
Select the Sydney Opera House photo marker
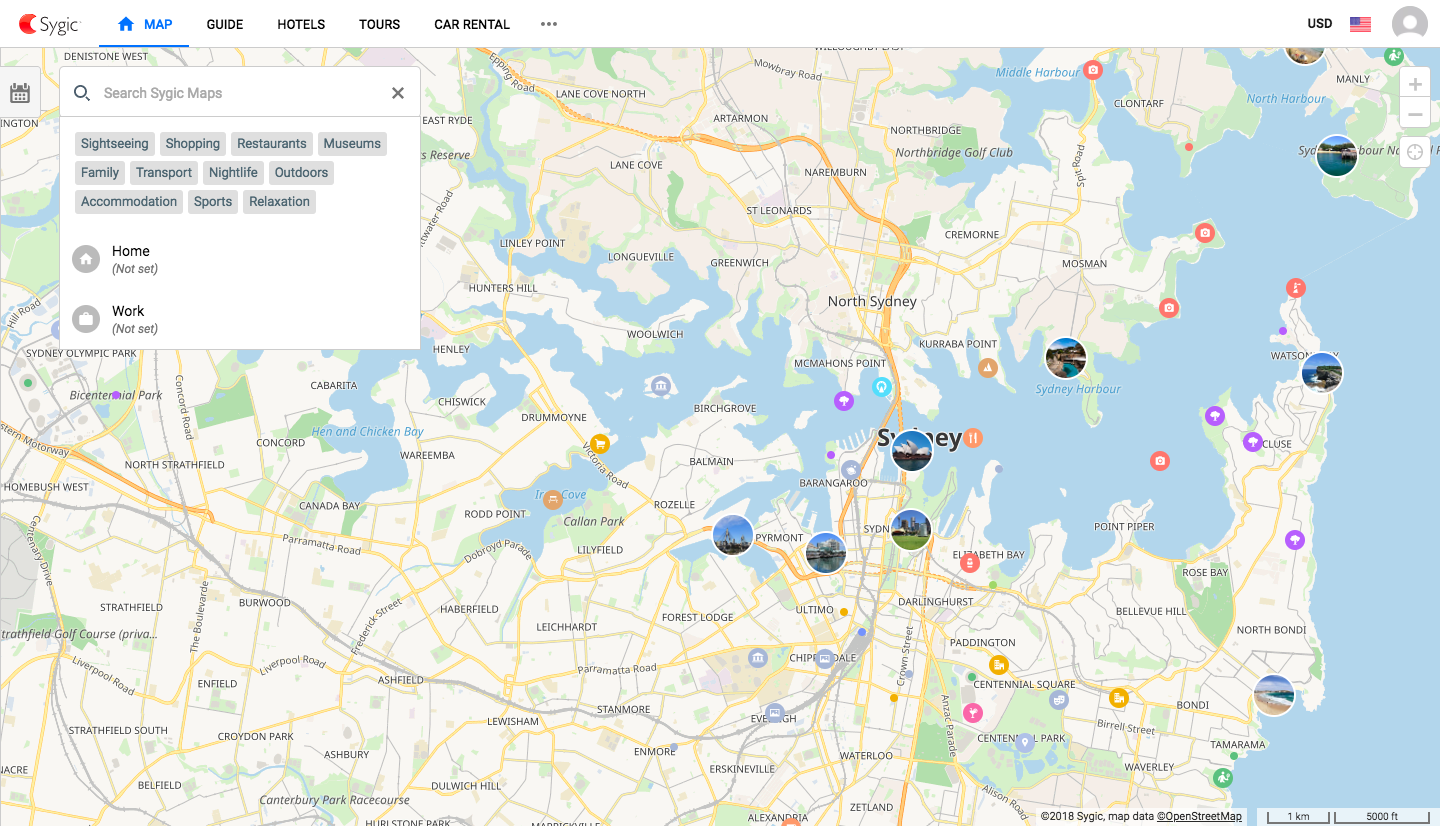coord(912,450)
